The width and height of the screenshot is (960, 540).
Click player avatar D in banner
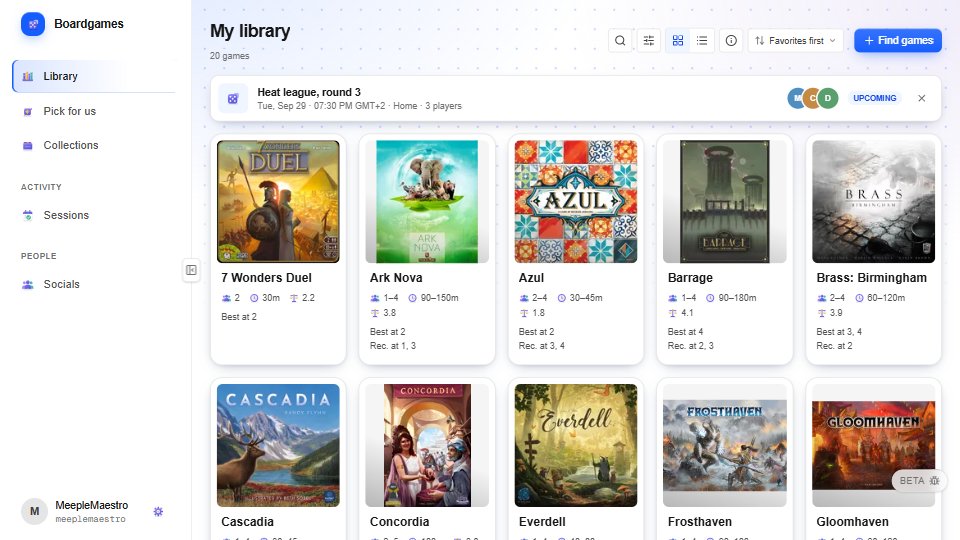(x=828, y=98)
